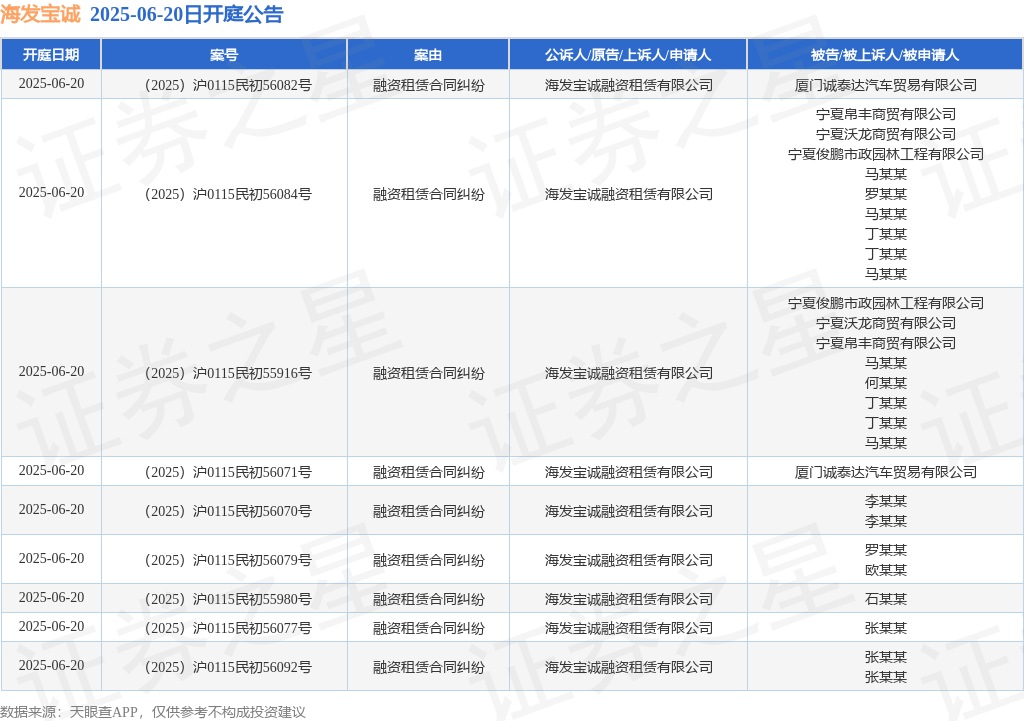Click 海发宝诚融资租赁有限公司 in the 56092号 row
The width and height of the screenshot is (1024, 721).
click(x=628, y=667)
